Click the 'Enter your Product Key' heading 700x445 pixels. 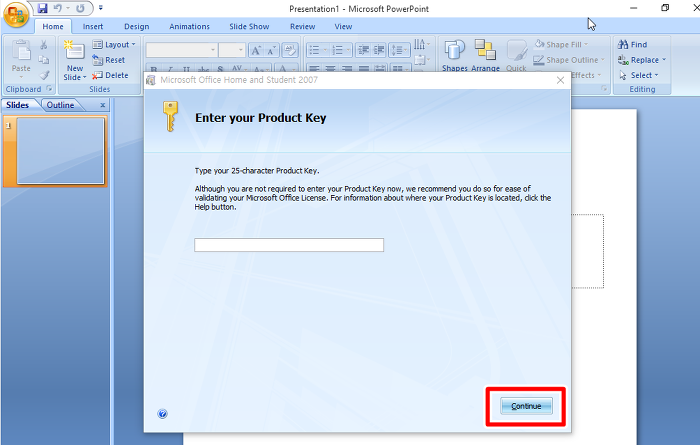[x=261, y=118]
